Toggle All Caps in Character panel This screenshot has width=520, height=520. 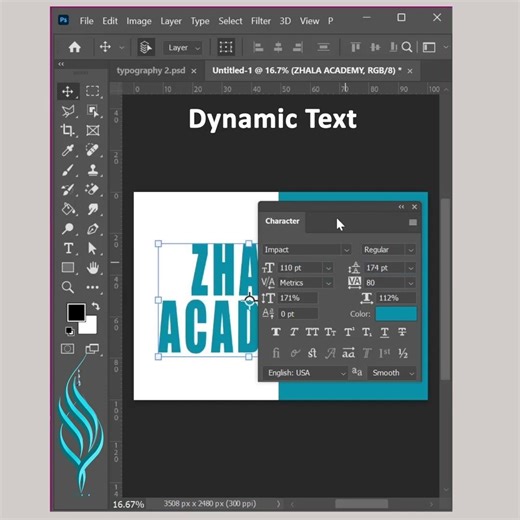312,332
